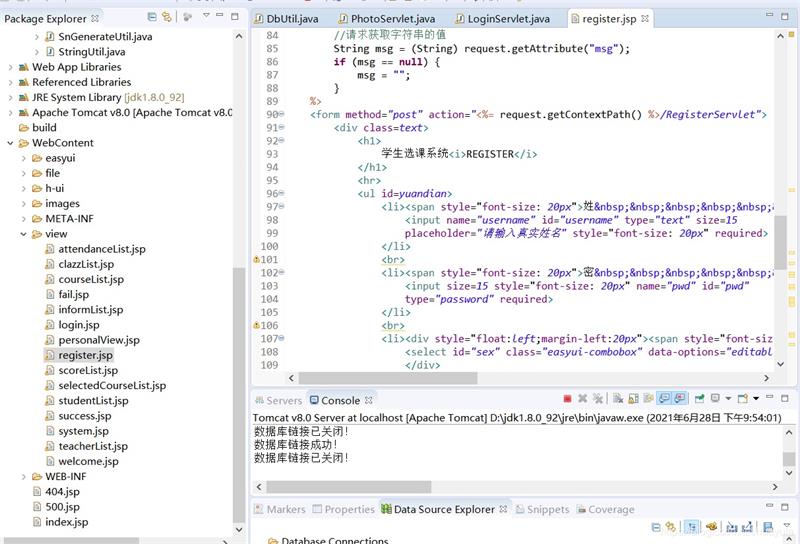This screenshot has height=544, width=800.
Task: Click Terminate red square in Console
Action: point(567,399)
